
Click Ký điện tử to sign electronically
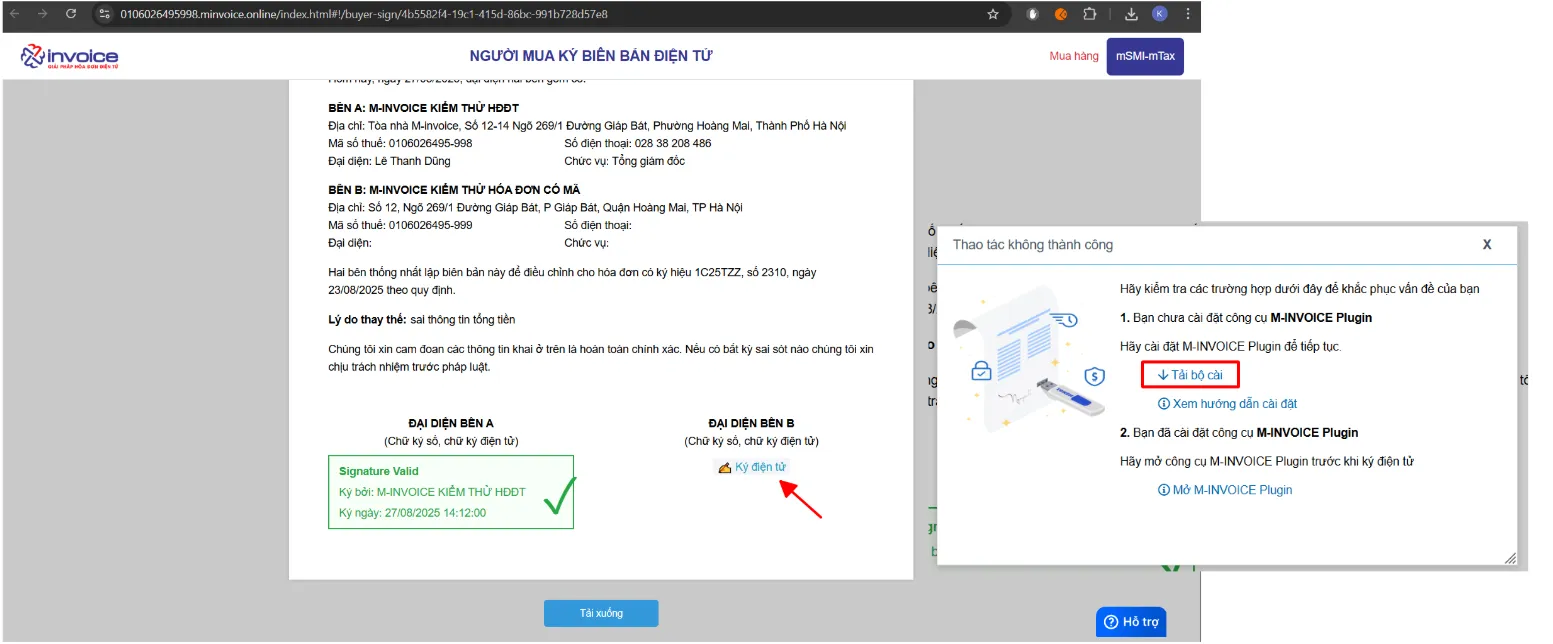click(753, 467)
